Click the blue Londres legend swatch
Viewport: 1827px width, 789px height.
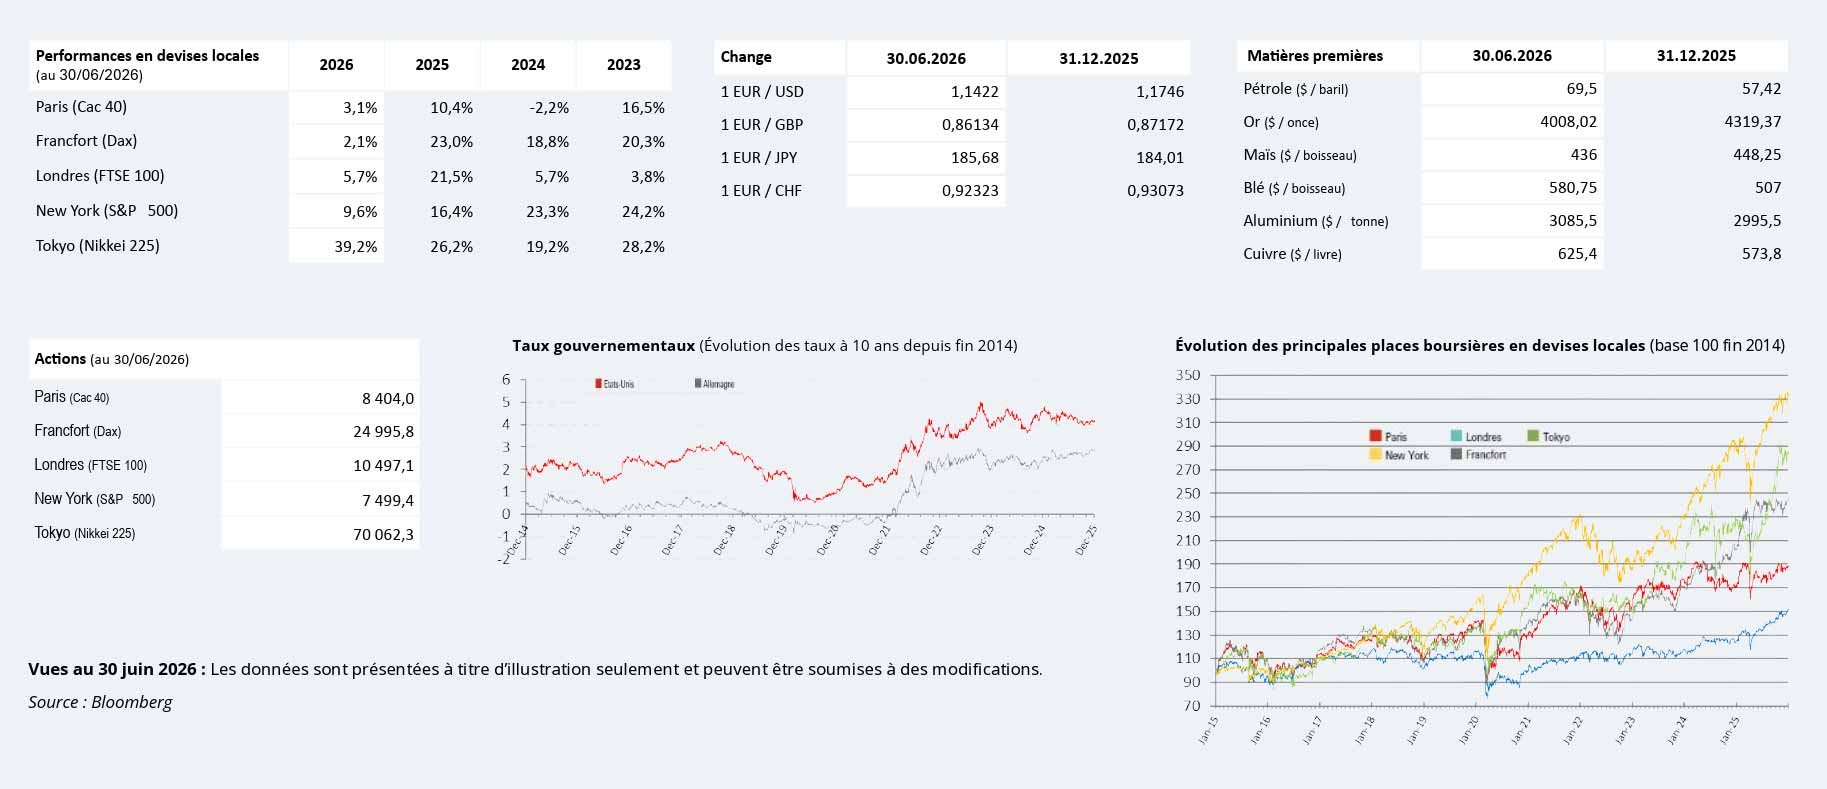tap(1457, 436)
